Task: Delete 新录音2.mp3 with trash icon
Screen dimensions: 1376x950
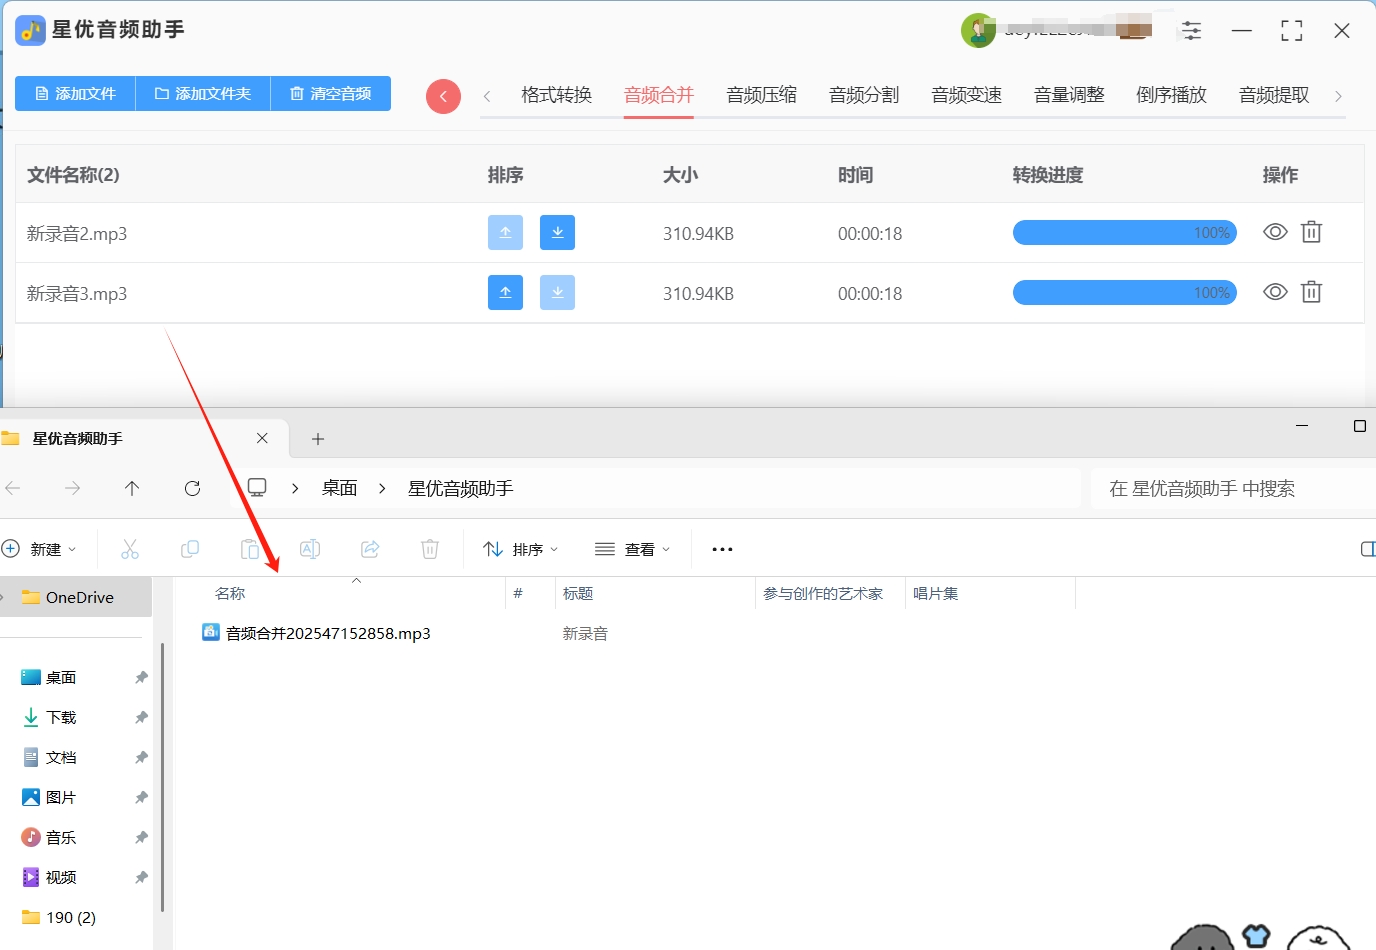Action: tap(1311, 232)
